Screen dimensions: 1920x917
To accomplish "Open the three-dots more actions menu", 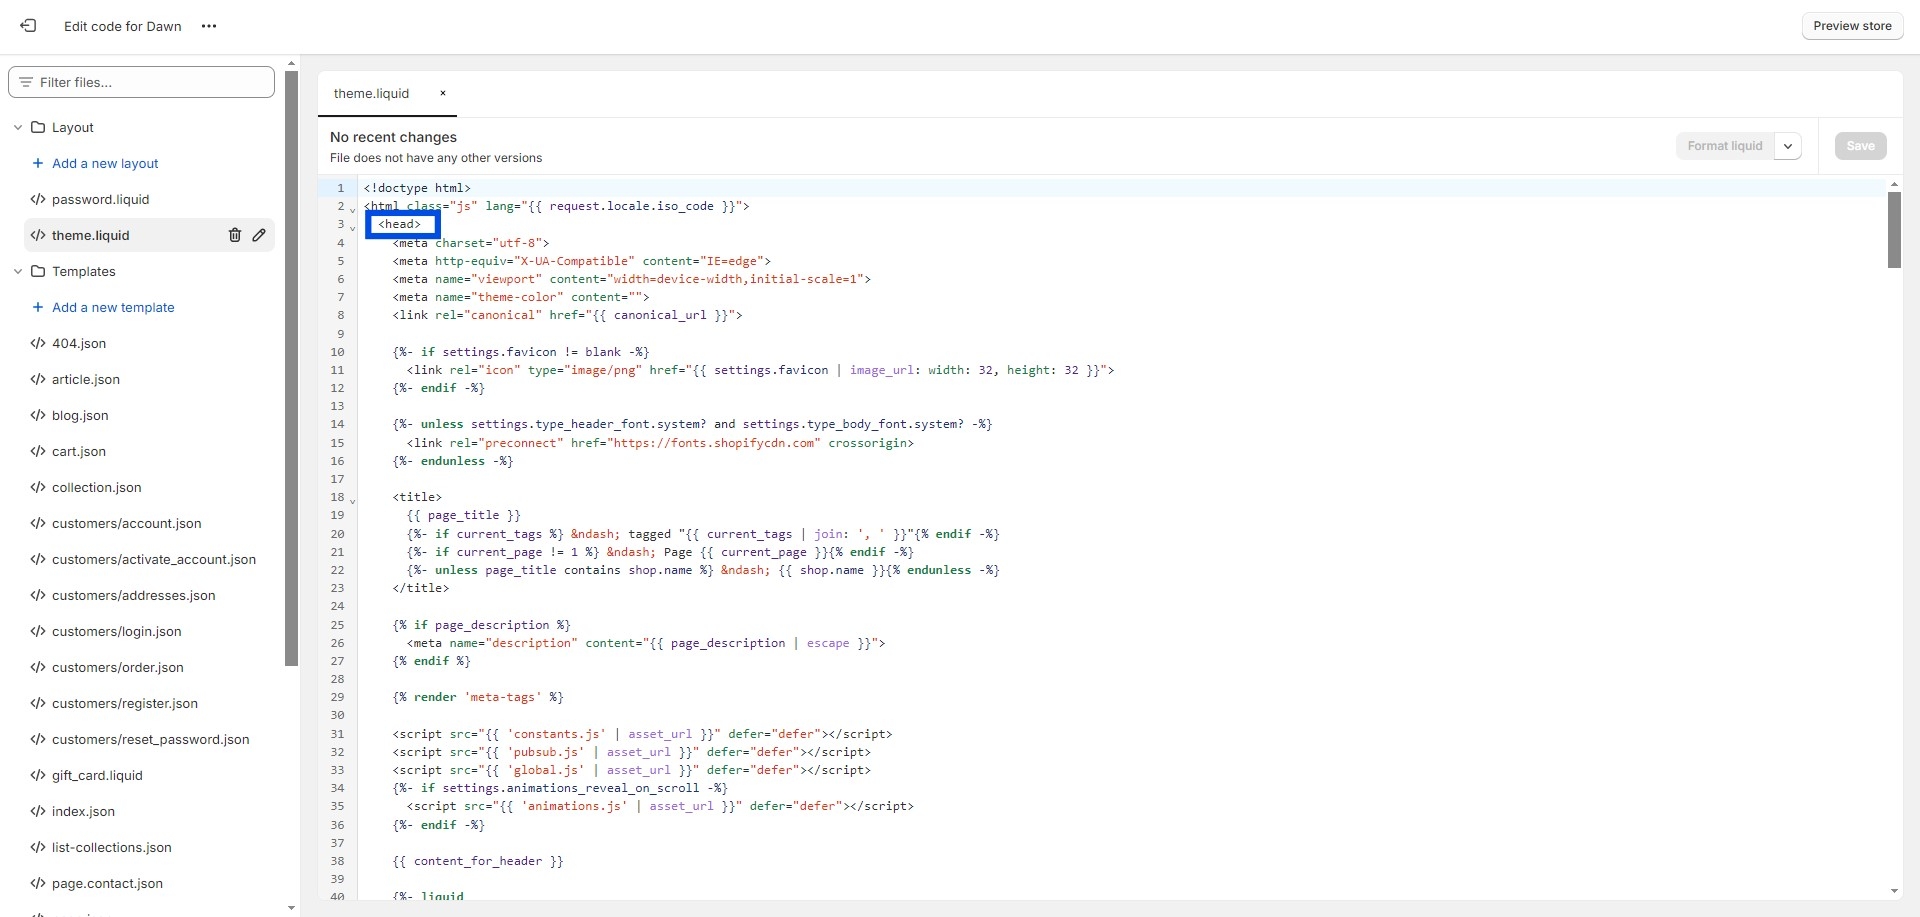I will click(209, 26).
